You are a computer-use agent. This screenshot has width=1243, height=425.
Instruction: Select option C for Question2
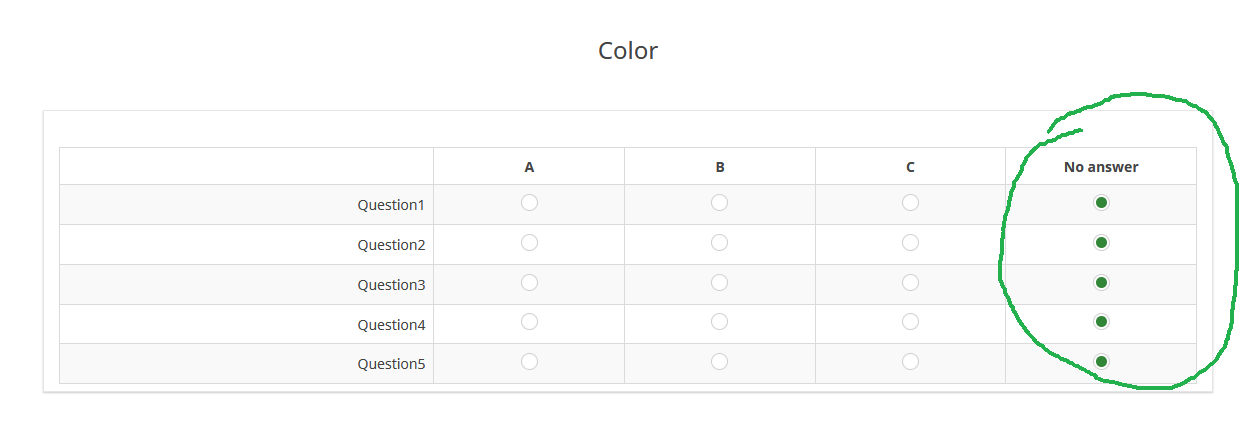coord(910,243)
